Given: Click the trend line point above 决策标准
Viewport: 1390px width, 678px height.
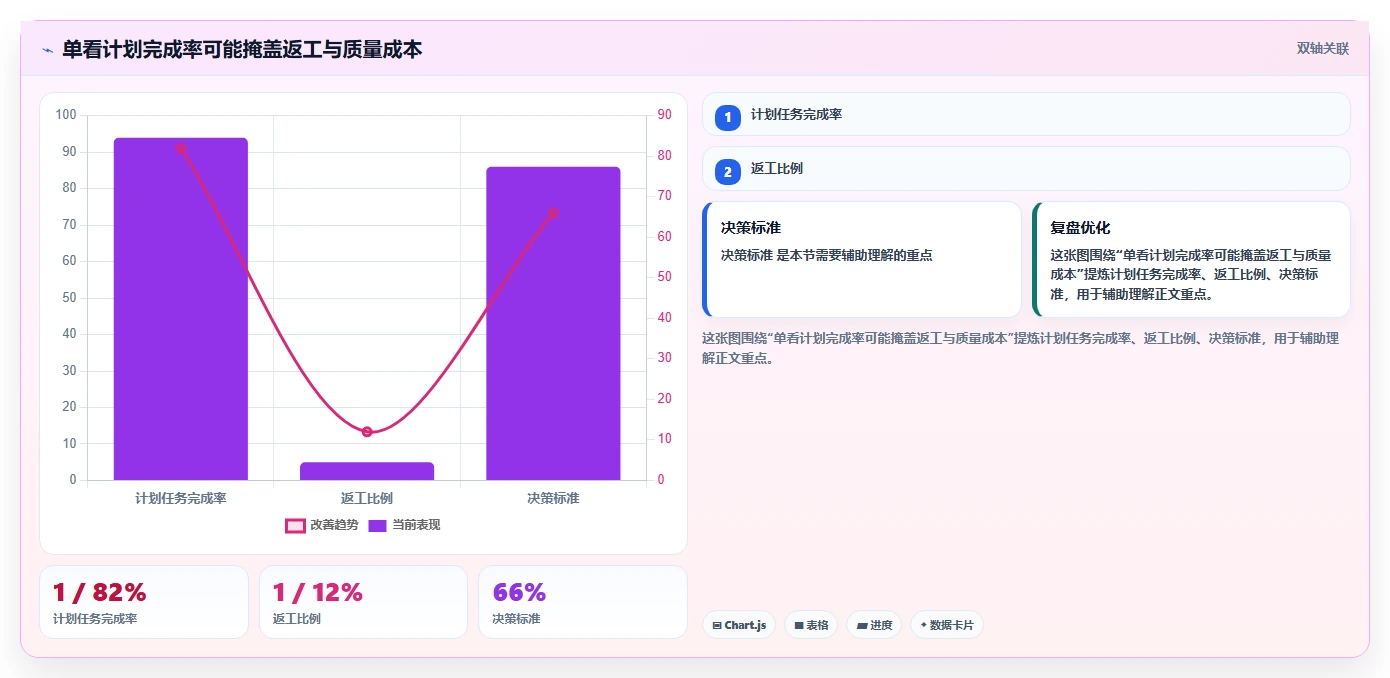Looking at the screenshot, I should (553, 213).
